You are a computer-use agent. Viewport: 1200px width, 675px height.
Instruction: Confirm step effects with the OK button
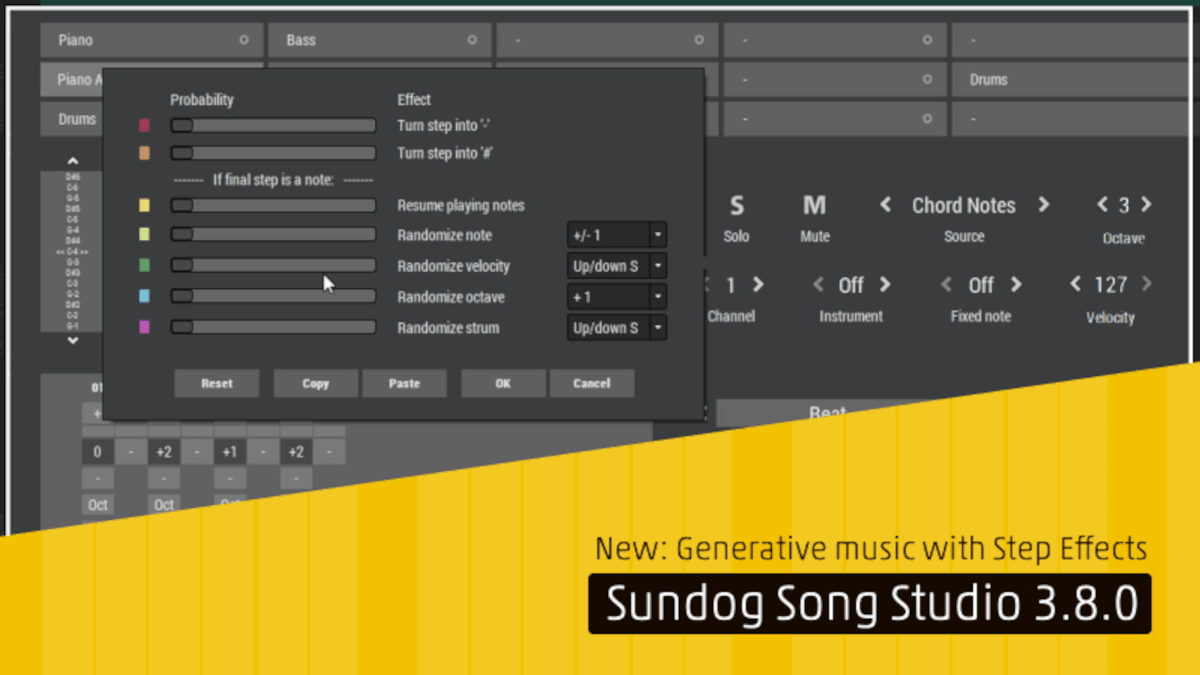(503, 383)
